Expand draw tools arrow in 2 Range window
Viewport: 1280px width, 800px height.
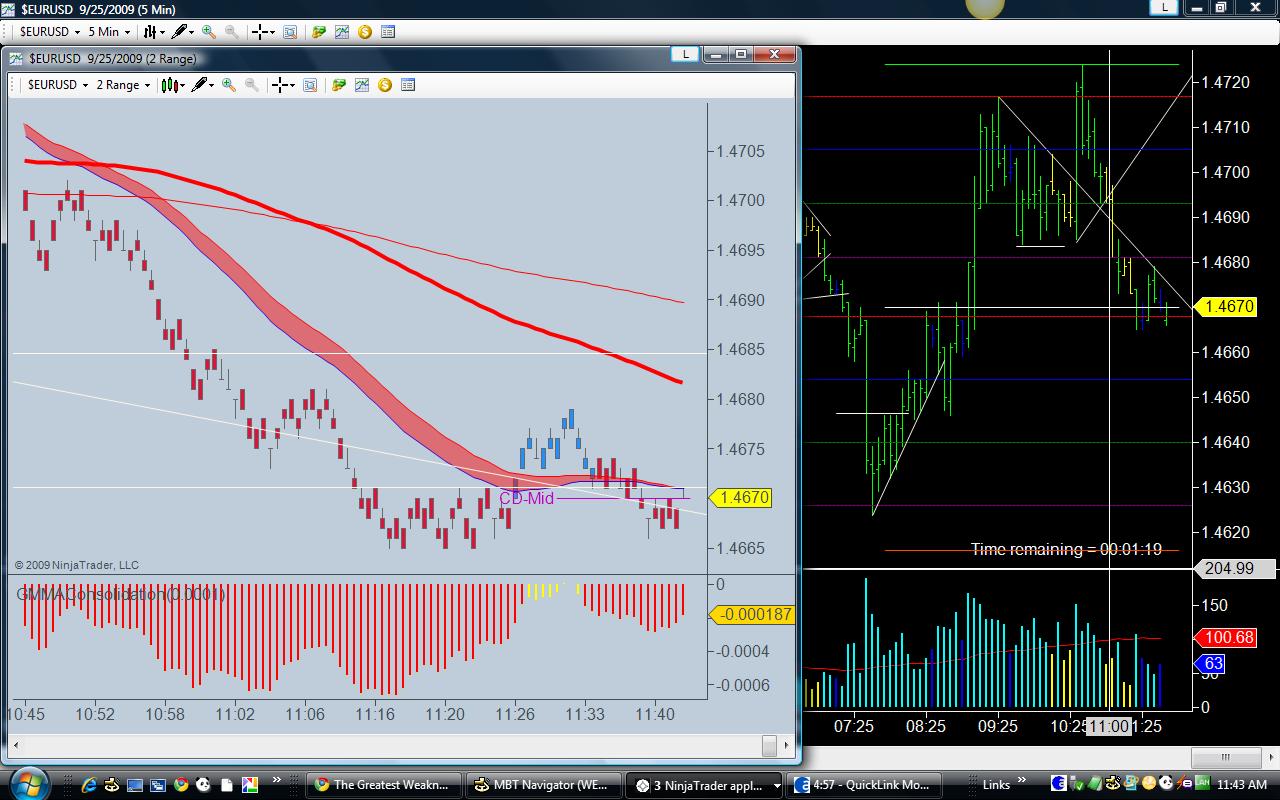pyautogui.click(x=213, y=85)
